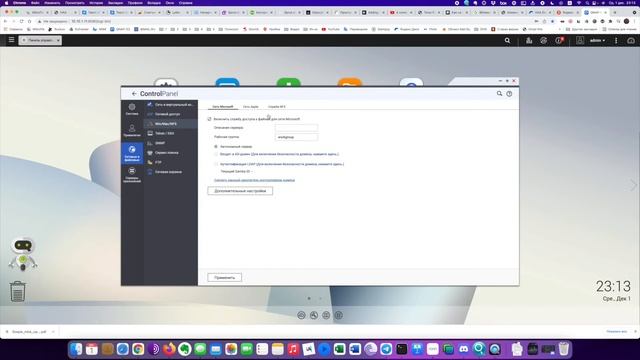640x360 pixels.
Task: Open event notifications icon with red badge
Action: (x=559, y=40)
